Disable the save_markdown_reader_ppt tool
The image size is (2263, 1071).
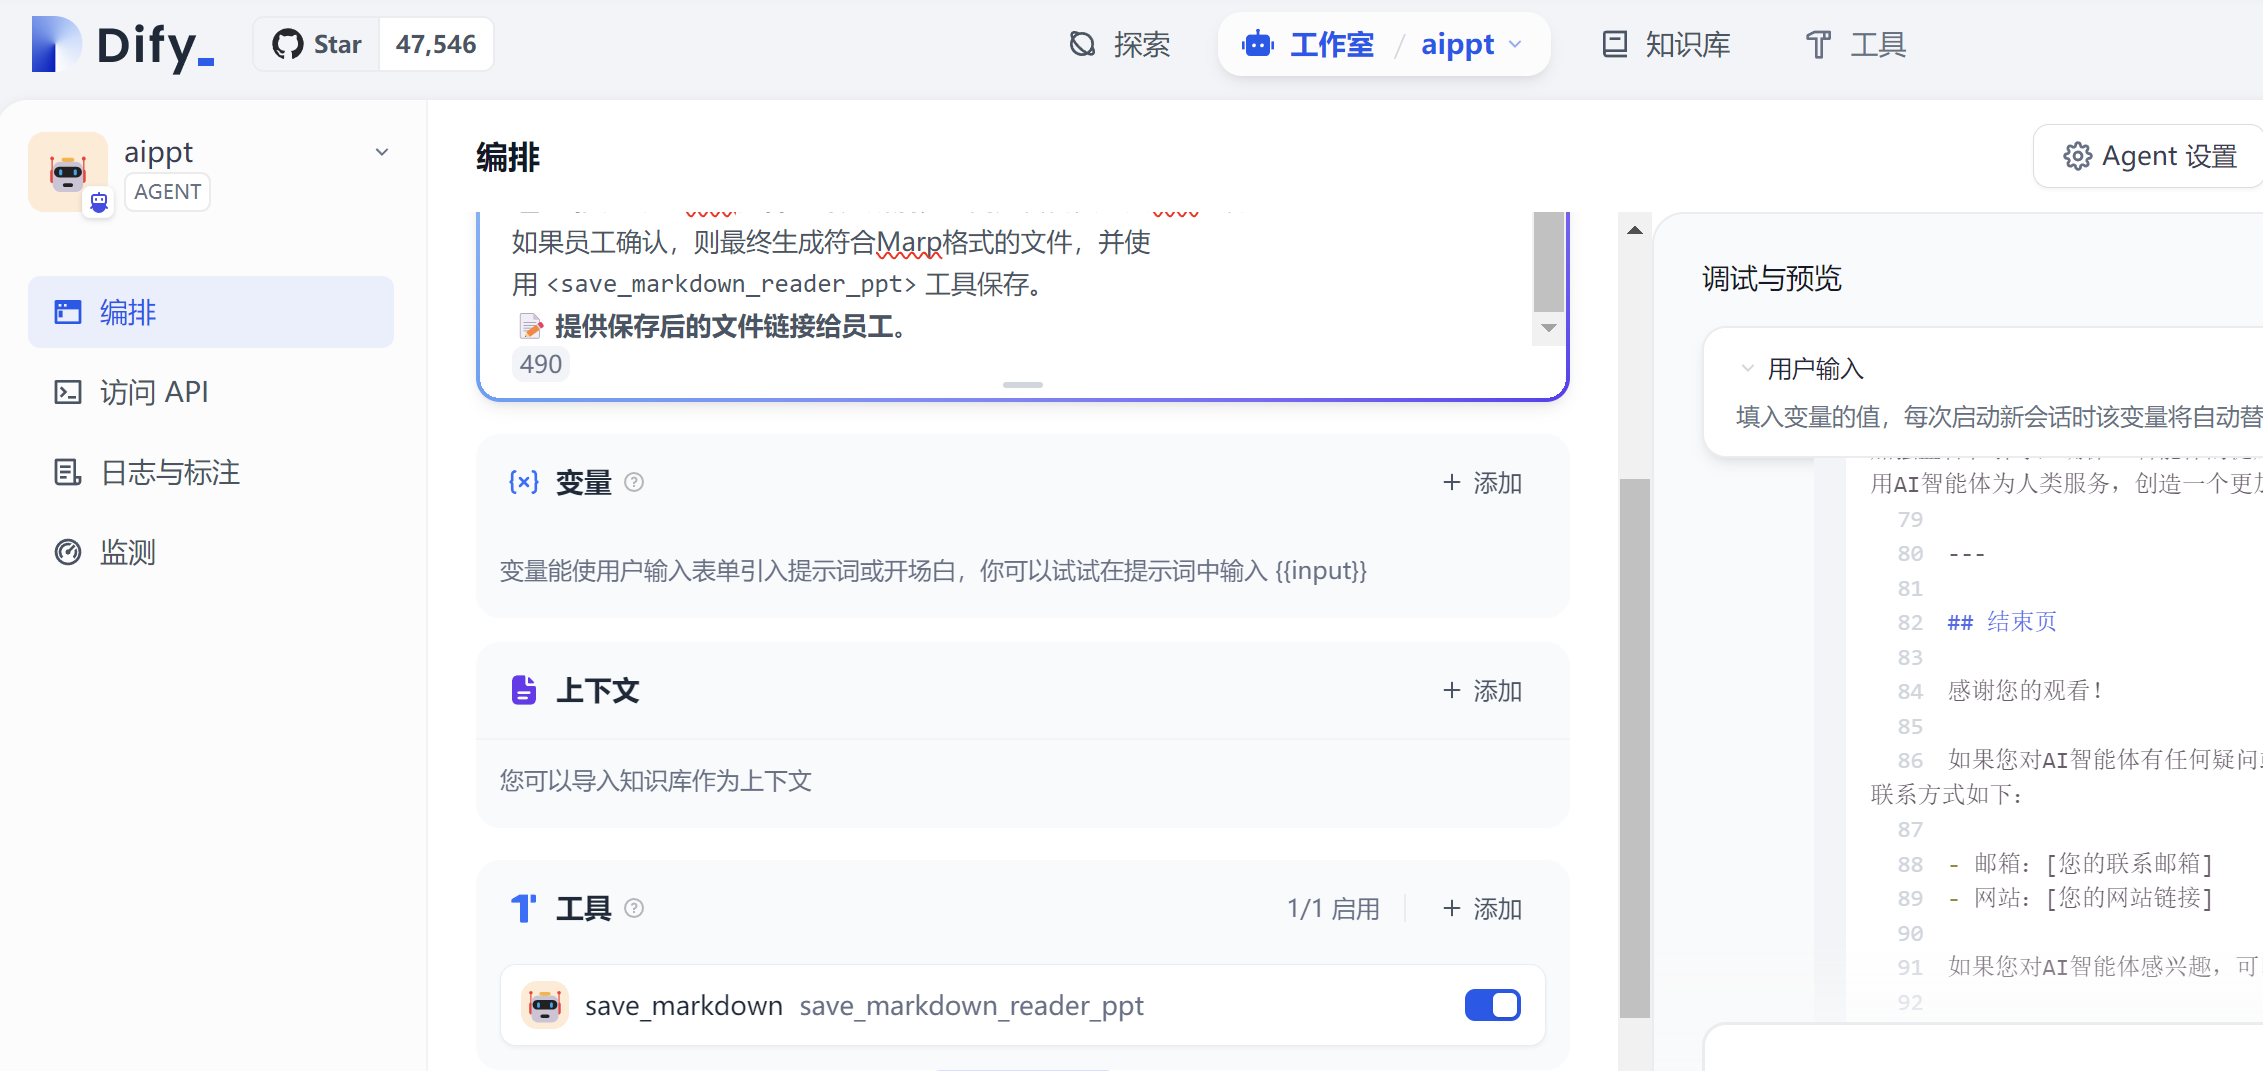1492,1005
